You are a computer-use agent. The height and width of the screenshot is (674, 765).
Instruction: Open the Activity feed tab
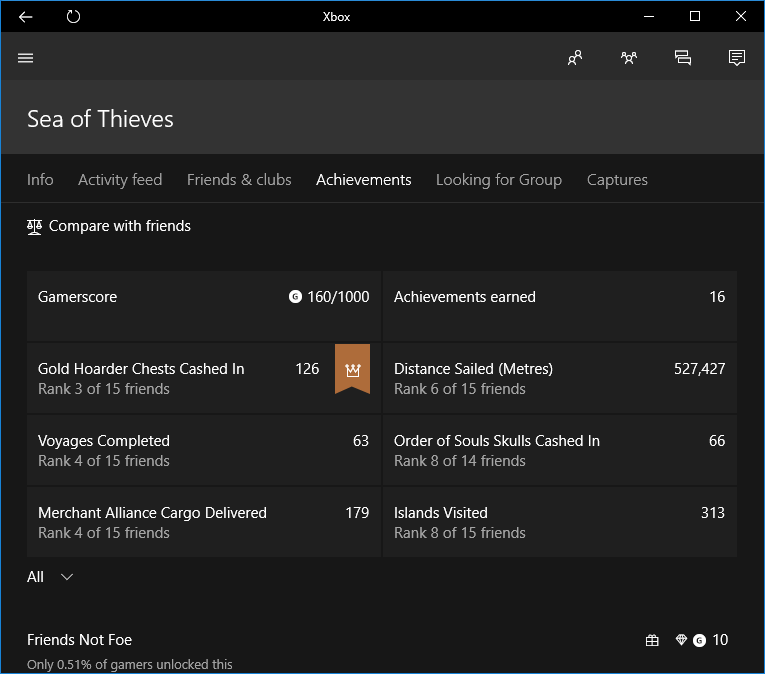coord(120,180)
